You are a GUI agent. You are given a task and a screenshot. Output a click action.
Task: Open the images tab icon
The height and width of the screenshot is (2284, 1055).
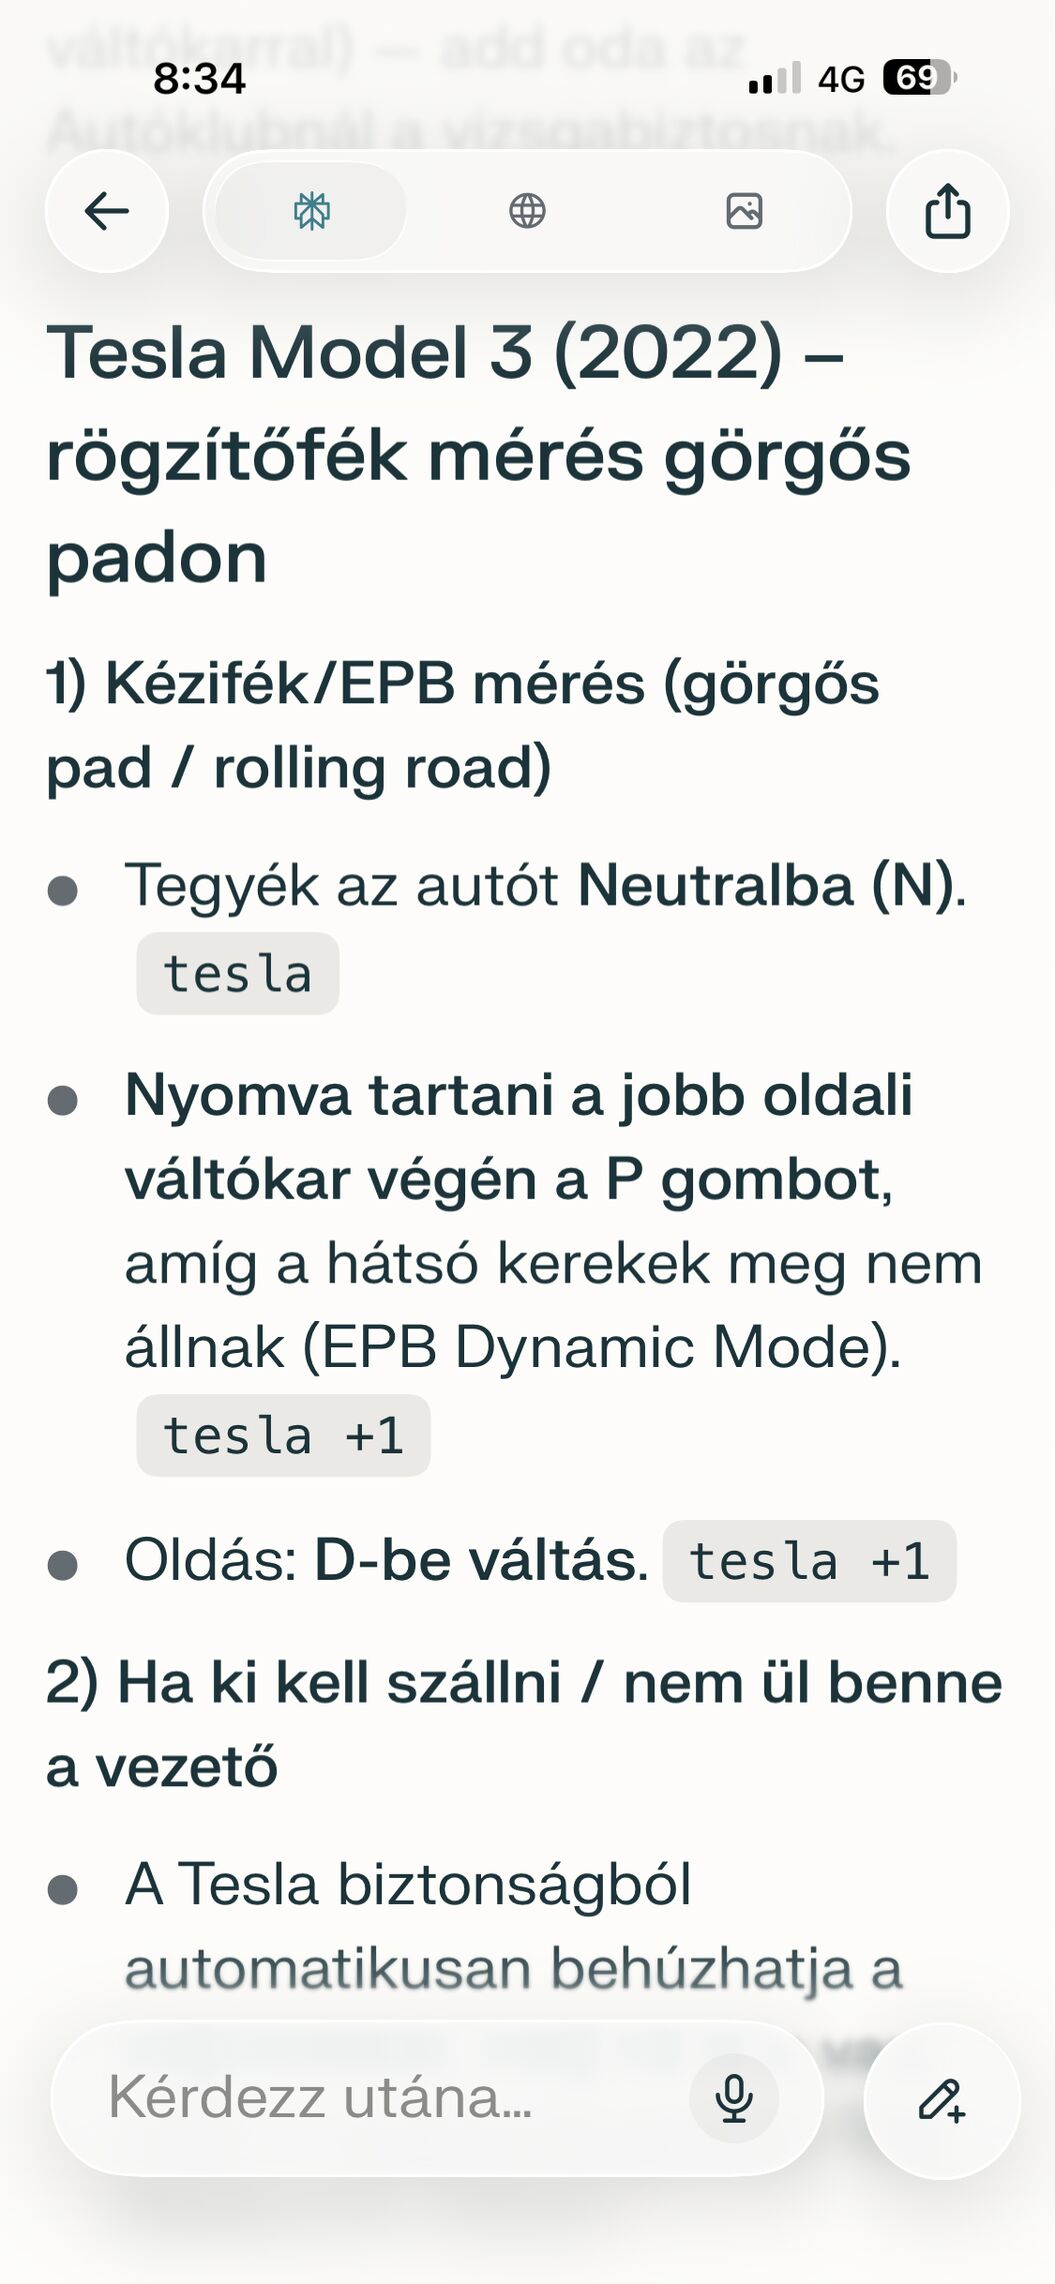[744, 211]
